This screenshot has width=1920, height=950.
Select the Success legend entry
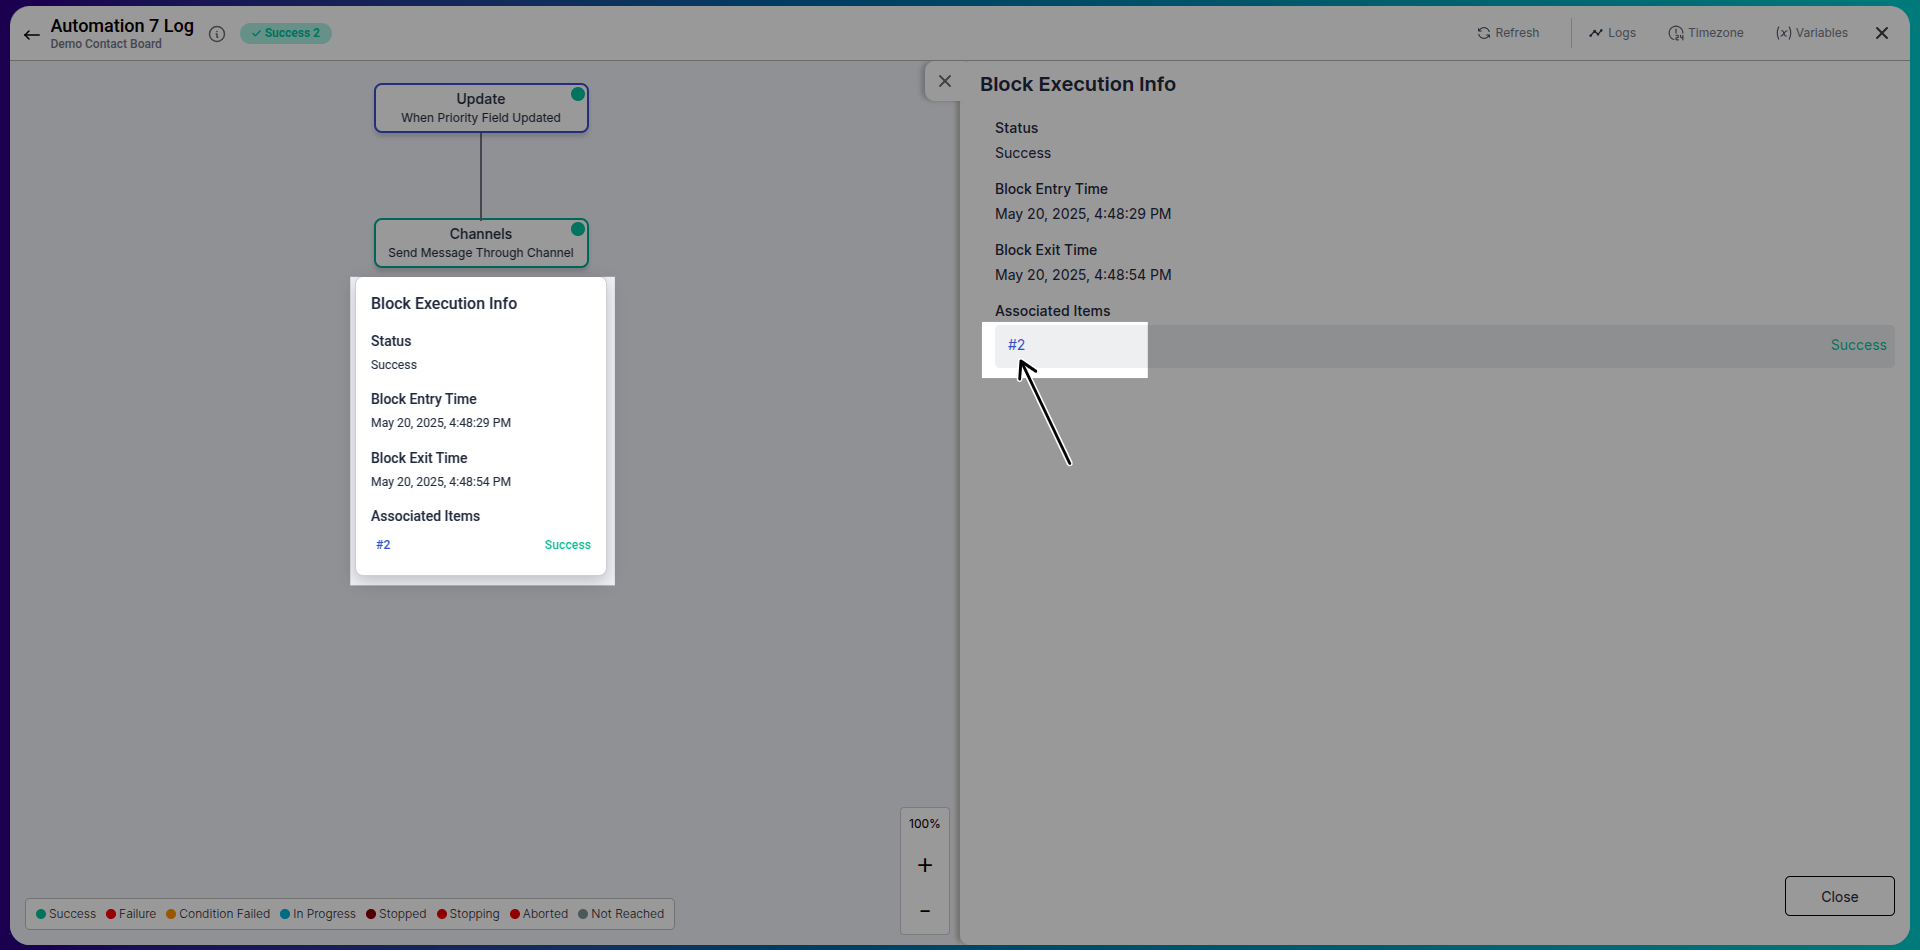tap(66, 914)
